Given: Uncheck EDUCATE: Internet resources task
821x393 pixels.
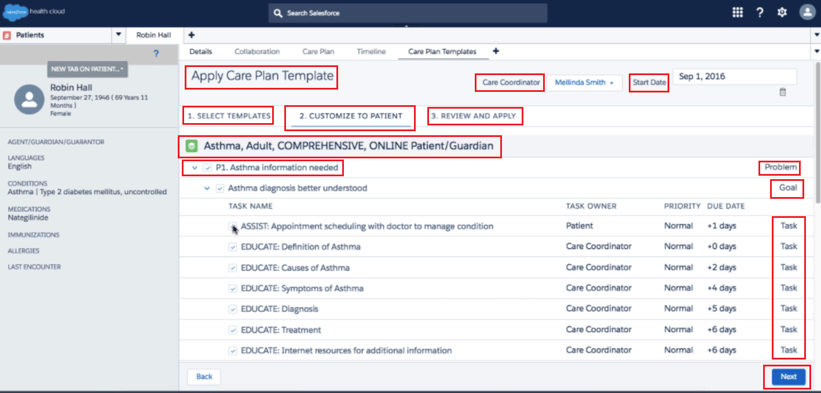Looking at the screenshot, I should pos(232,350).
